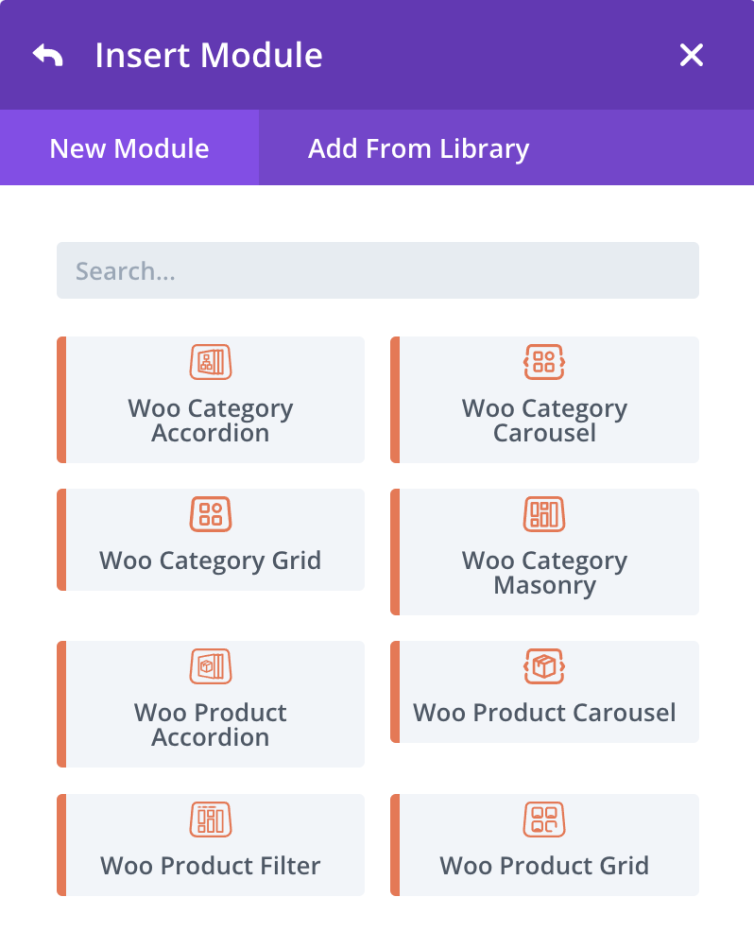The width and height of the screenshot is (754, 949).
Task: Select the Woo Category Grid module icon
Action: coord(210,514)
